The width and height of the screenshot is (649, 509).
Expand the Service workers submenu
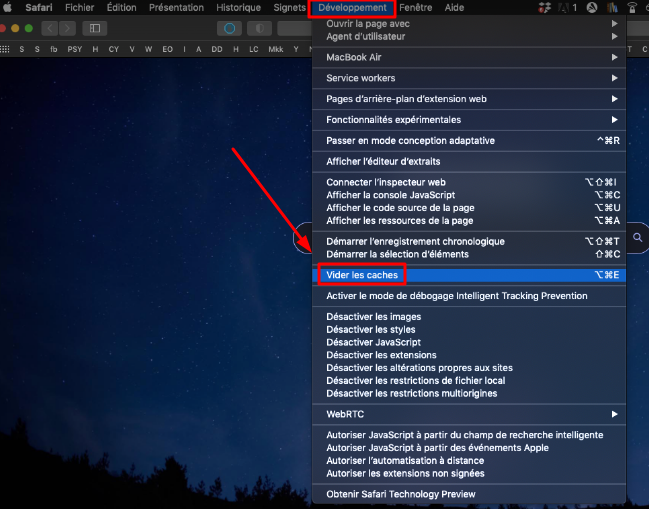coord(469,78)
